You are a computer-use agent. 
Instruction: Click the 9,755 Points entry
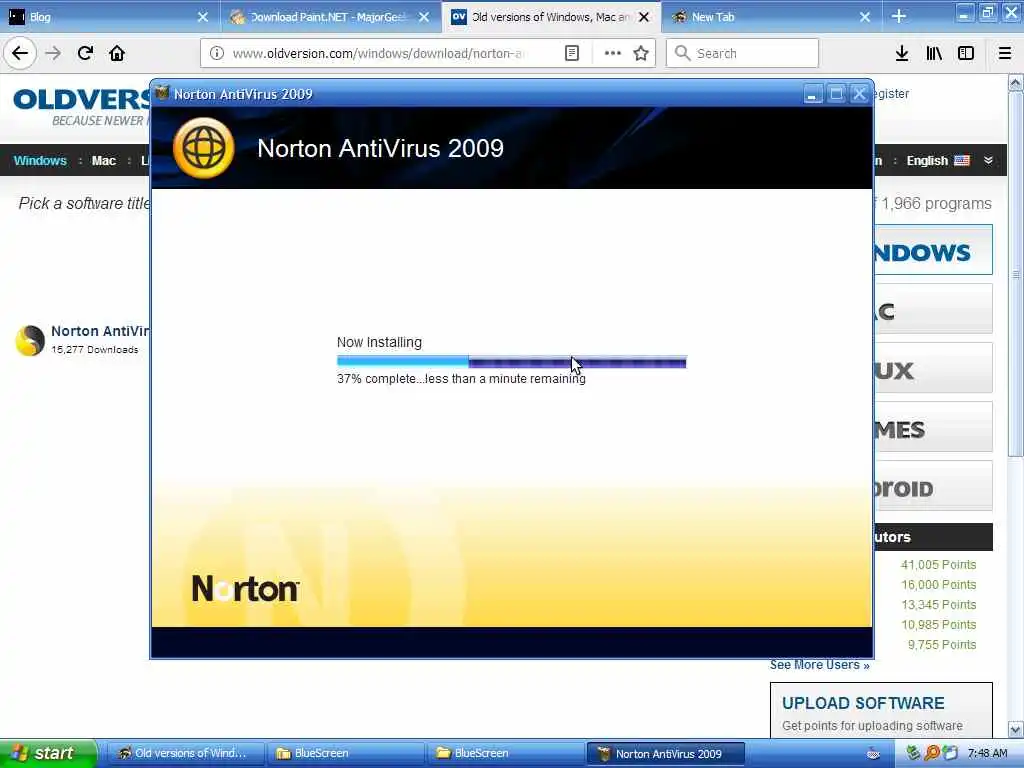[x=942, y=645]
